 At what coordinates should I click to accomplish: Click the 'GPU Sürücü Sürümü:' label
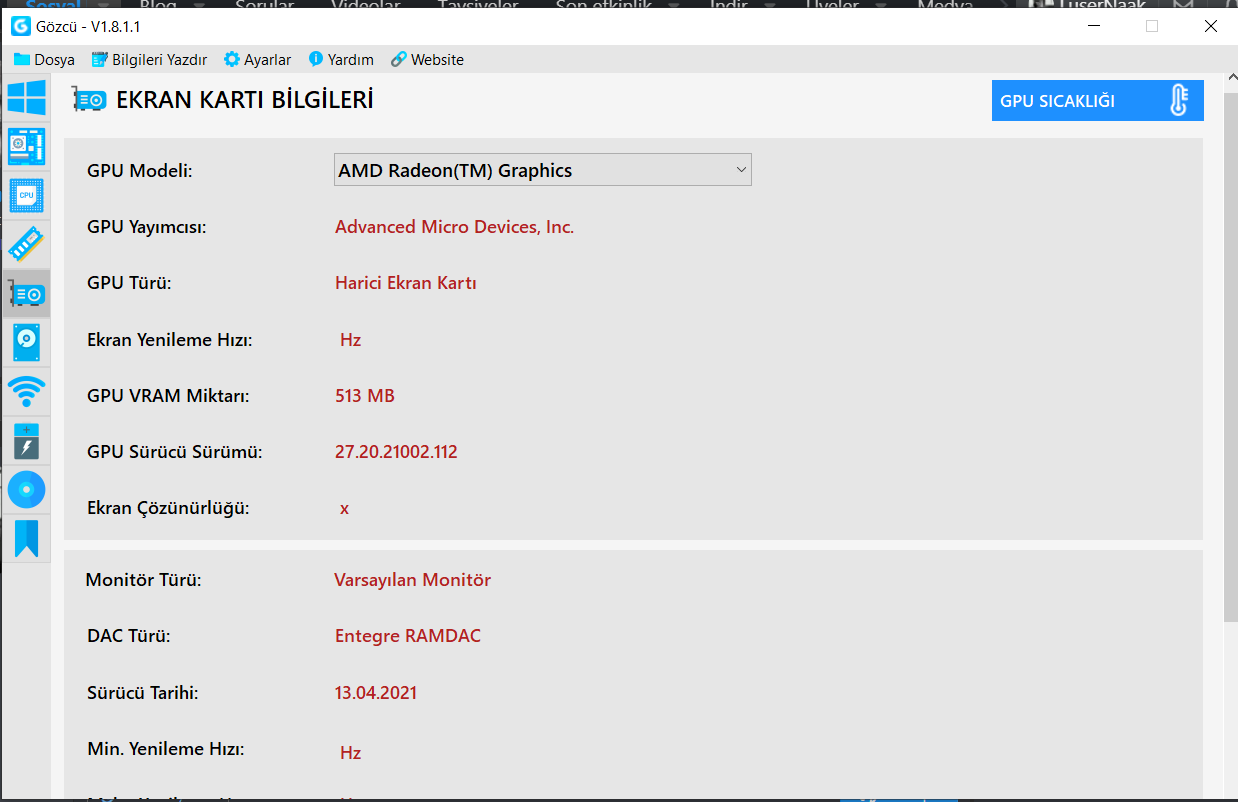(x=175, y=452)
